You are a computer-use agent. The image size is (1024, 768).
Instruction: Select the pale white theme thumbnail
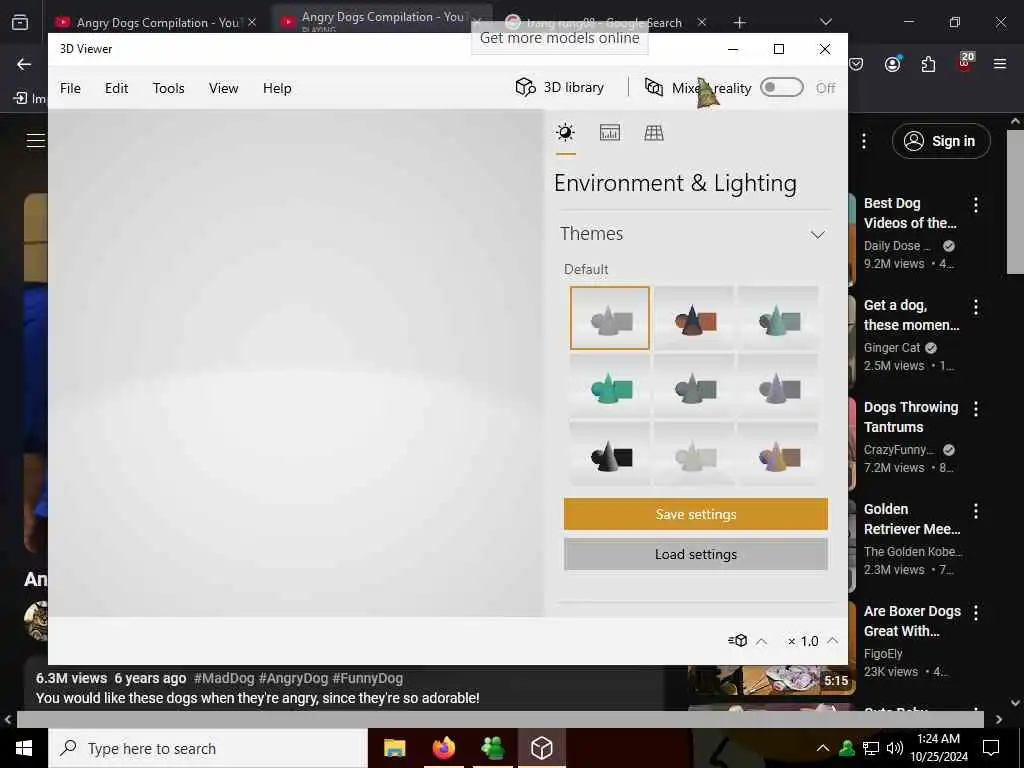click(x=694, y=455)
